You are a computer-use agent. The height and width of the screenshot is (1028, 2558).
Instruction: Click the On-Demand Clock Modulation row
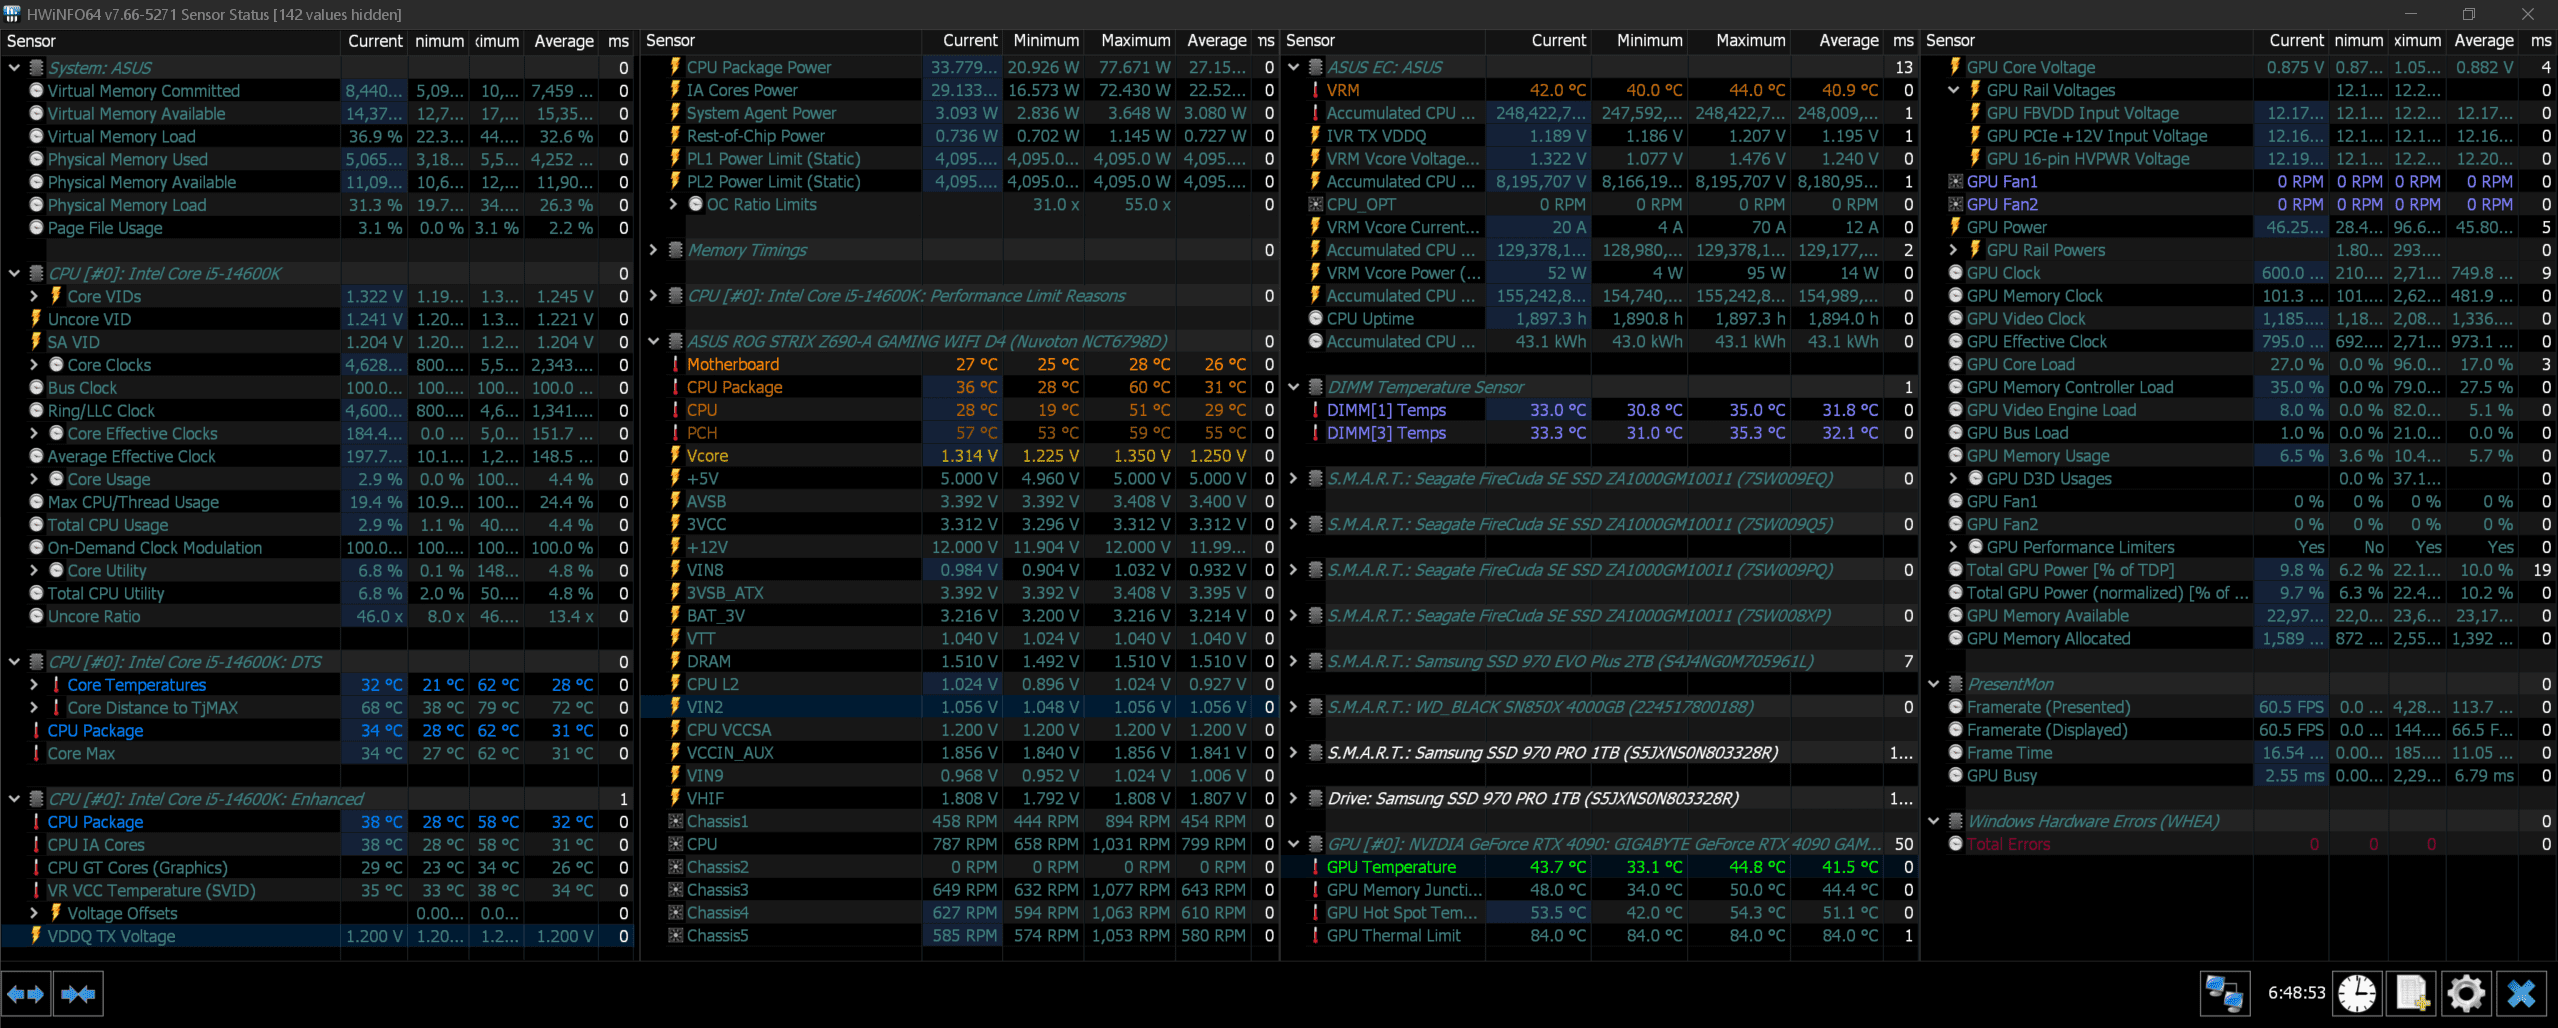318,548
